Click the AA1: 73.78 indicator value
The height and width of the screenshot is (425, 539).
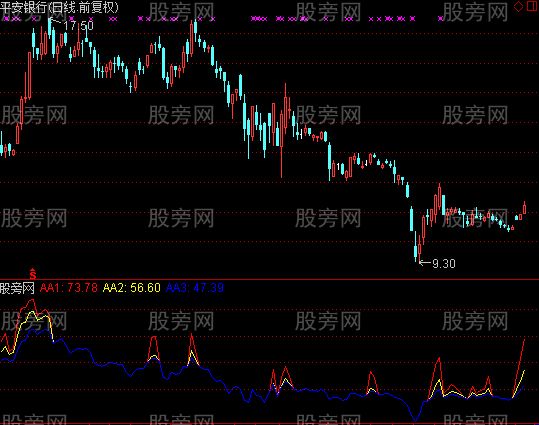[69, 288]
